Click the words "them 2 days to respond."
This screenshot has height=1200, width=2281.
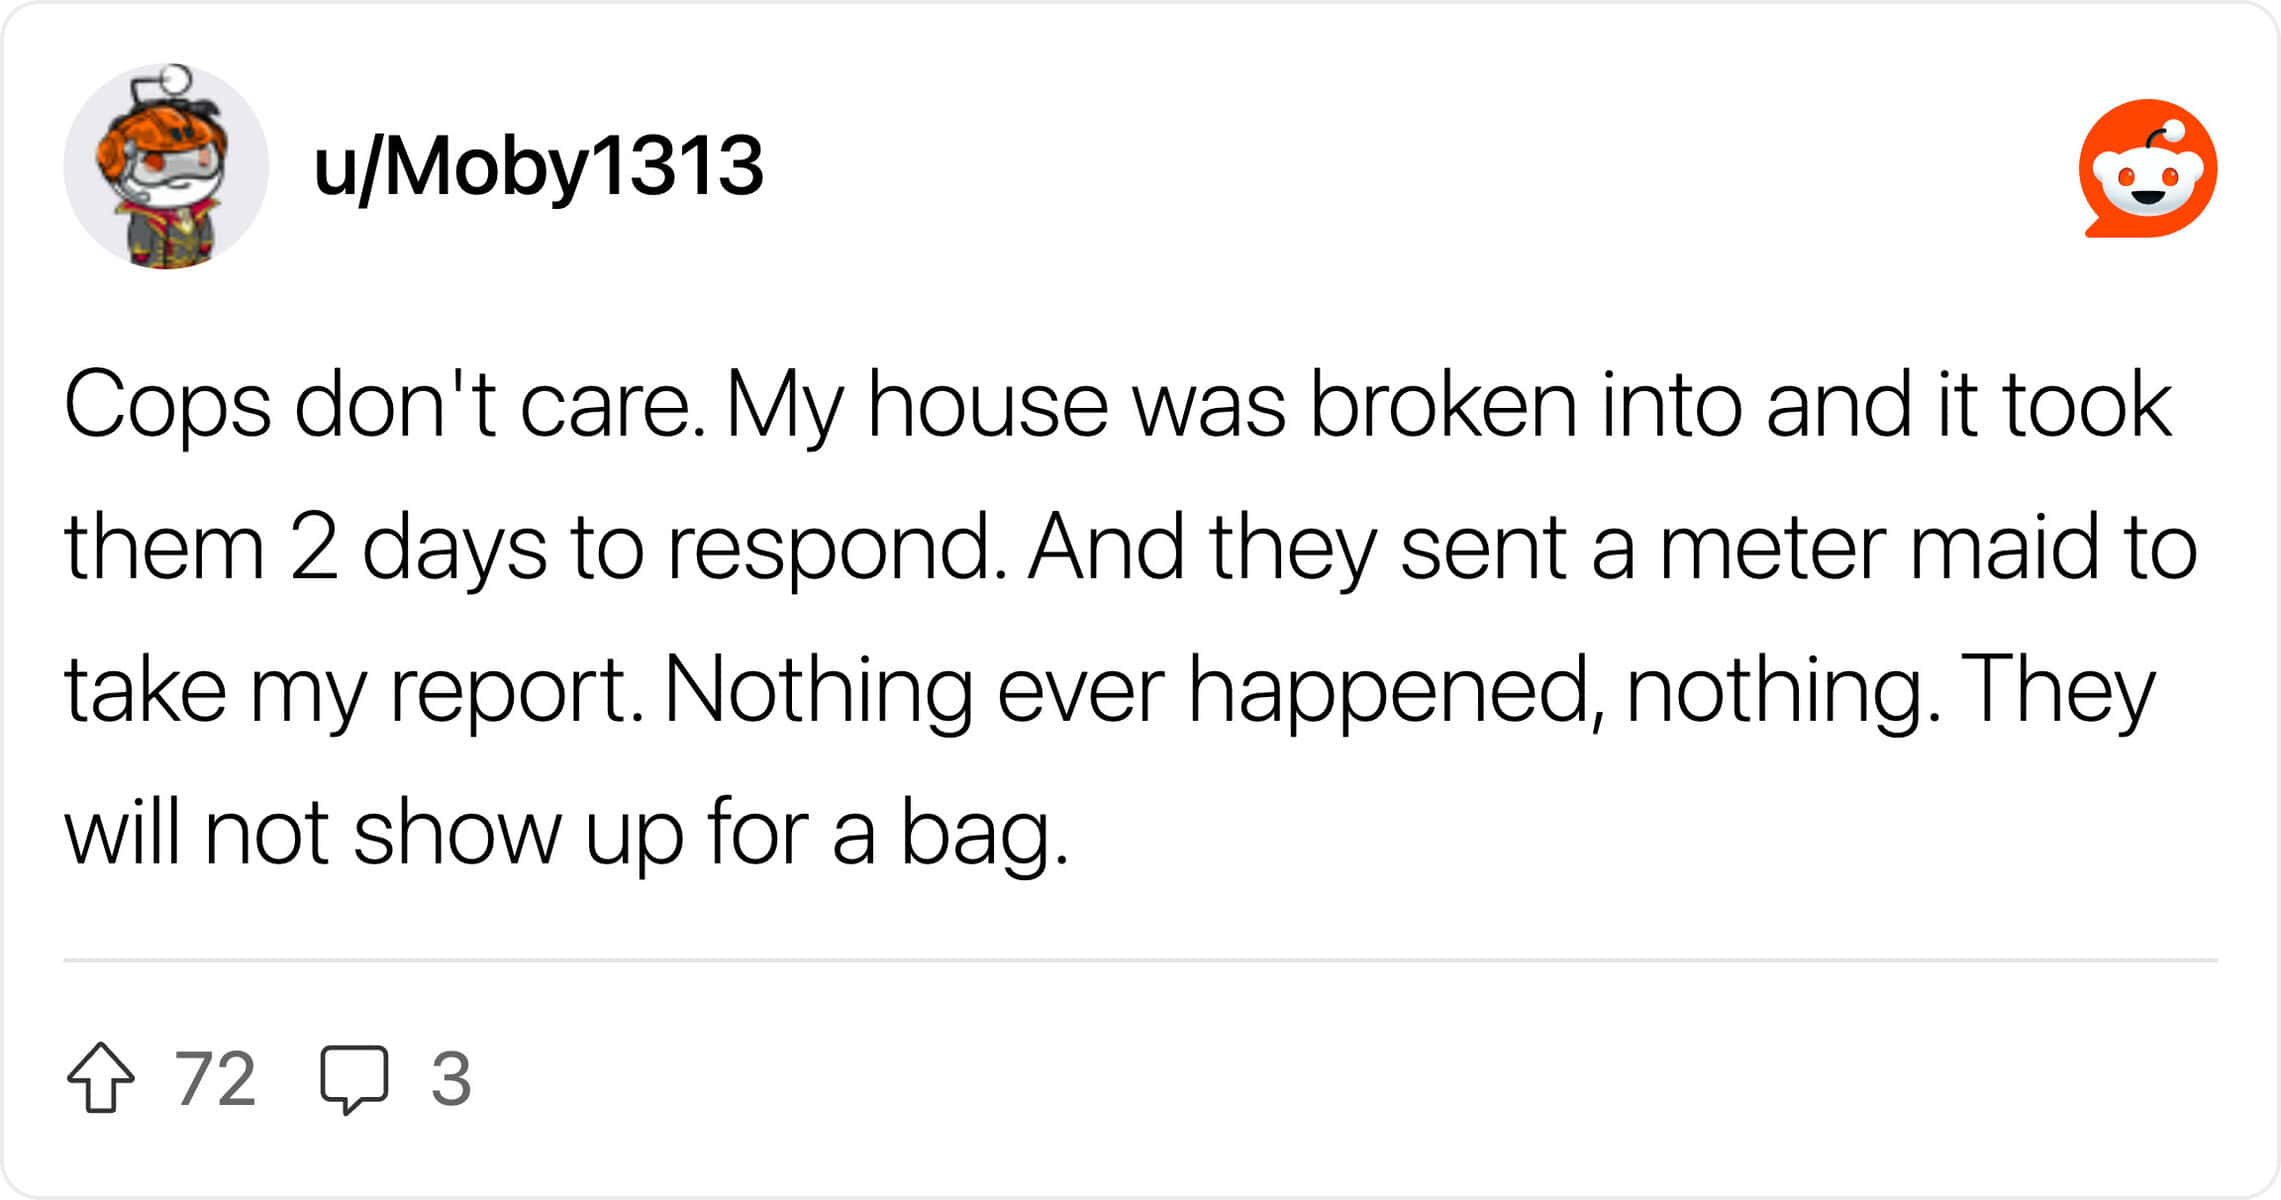pos(535,548)
